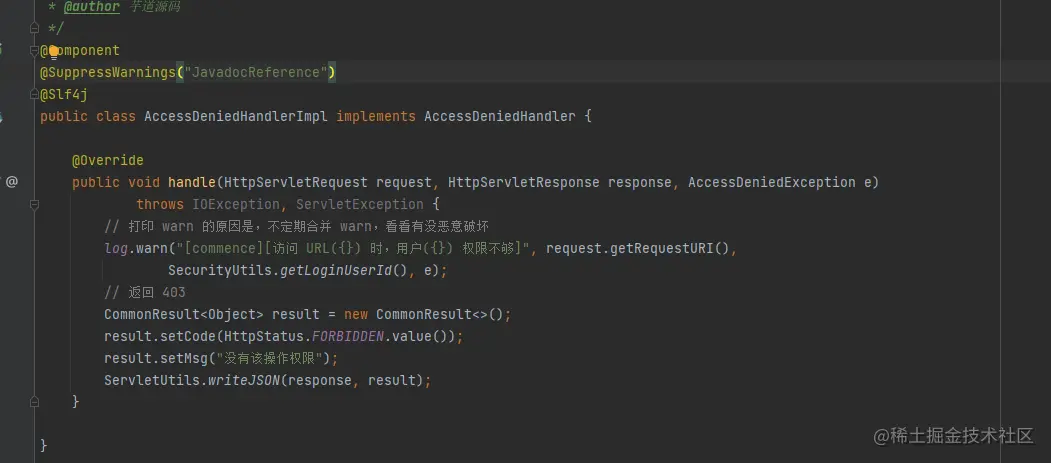Toggle fold marker next to @Slf4j annotation
Image resolution: width=1051 pixels, height=463 pixels.
click(34, 94)
